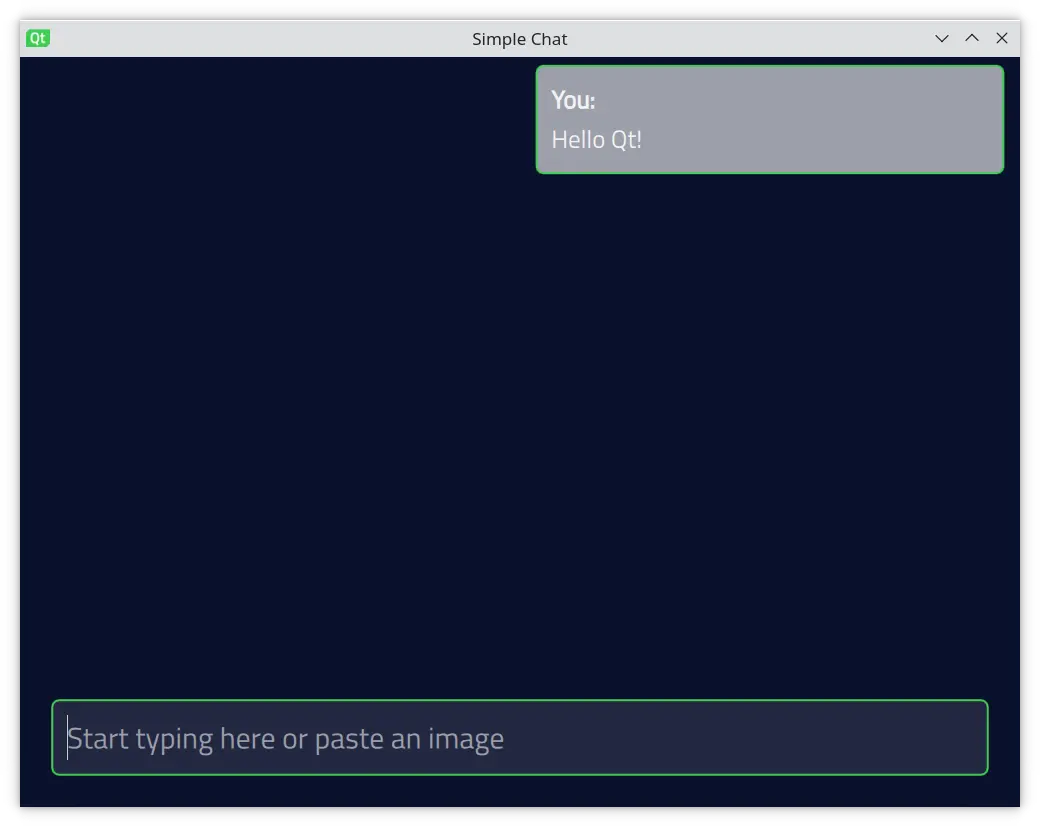This screenshot has width=1040, height=827.
Task: Click the empty right side of the message bubble
Action: 880,120
